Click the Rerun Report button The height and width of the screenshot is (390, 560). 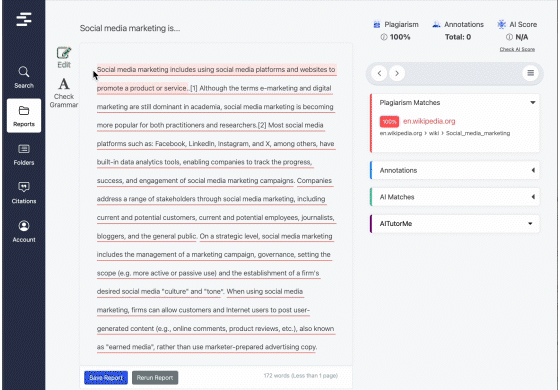coord(155,378)
